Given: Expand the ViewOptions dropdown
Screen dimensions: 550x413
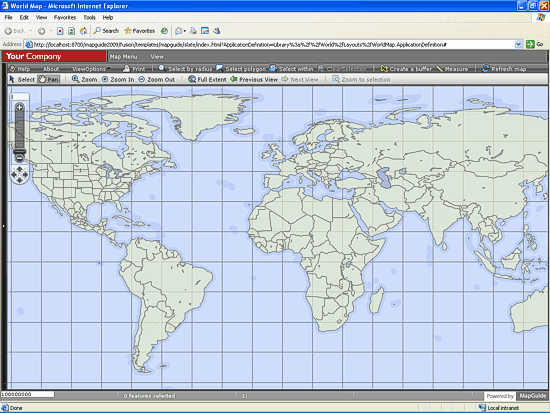Looking at the screenshot, I should (91, 69).
